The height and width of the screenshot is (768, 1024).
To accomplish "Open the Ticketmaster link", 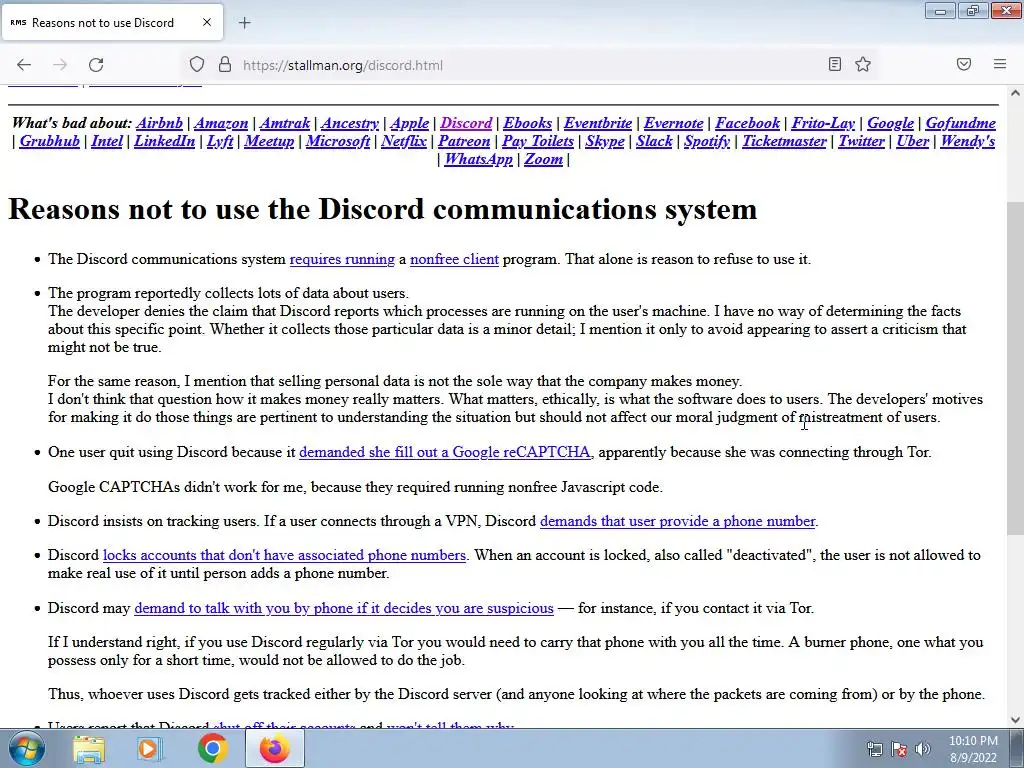I will coord(784,141).
